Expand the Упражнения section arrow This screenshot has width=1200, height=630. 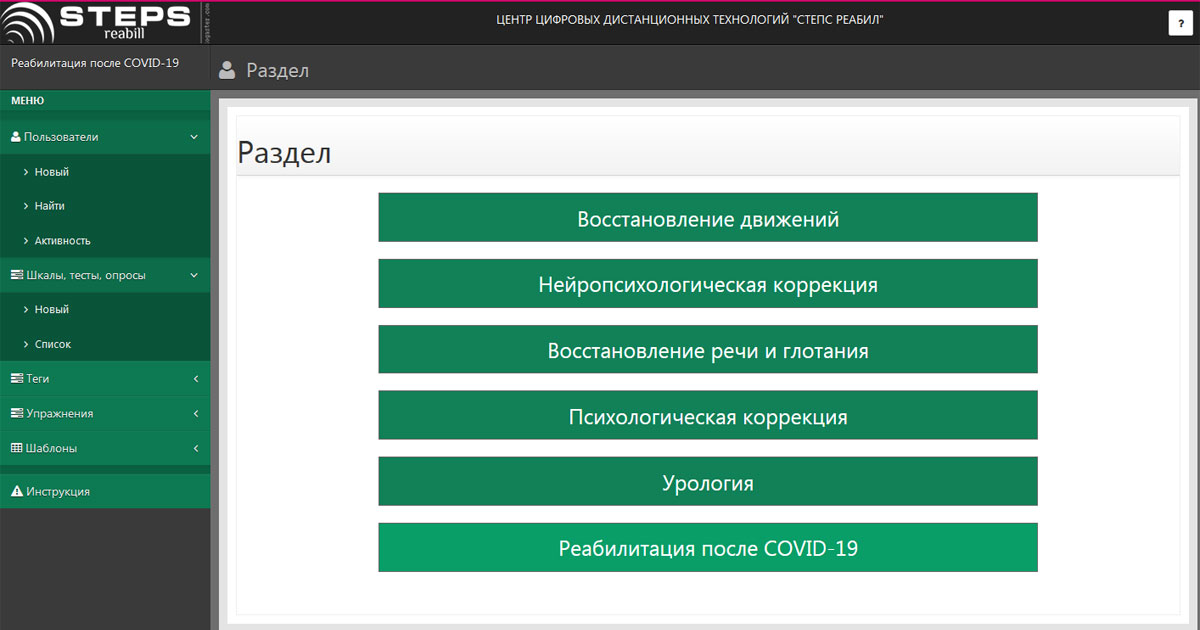click(x=195, y=413)
